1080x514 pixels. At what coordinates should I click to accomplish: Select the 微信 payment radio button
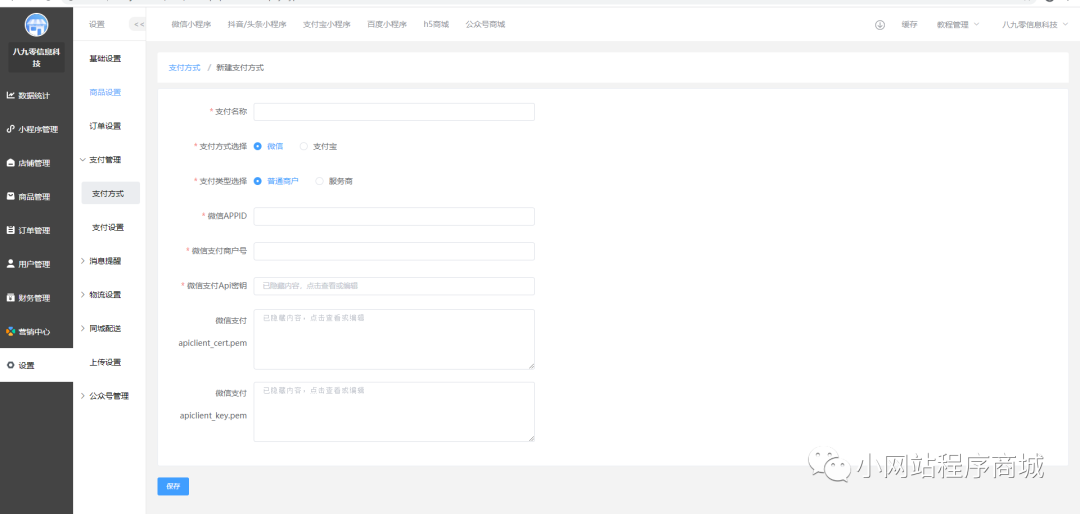(258, 146)
